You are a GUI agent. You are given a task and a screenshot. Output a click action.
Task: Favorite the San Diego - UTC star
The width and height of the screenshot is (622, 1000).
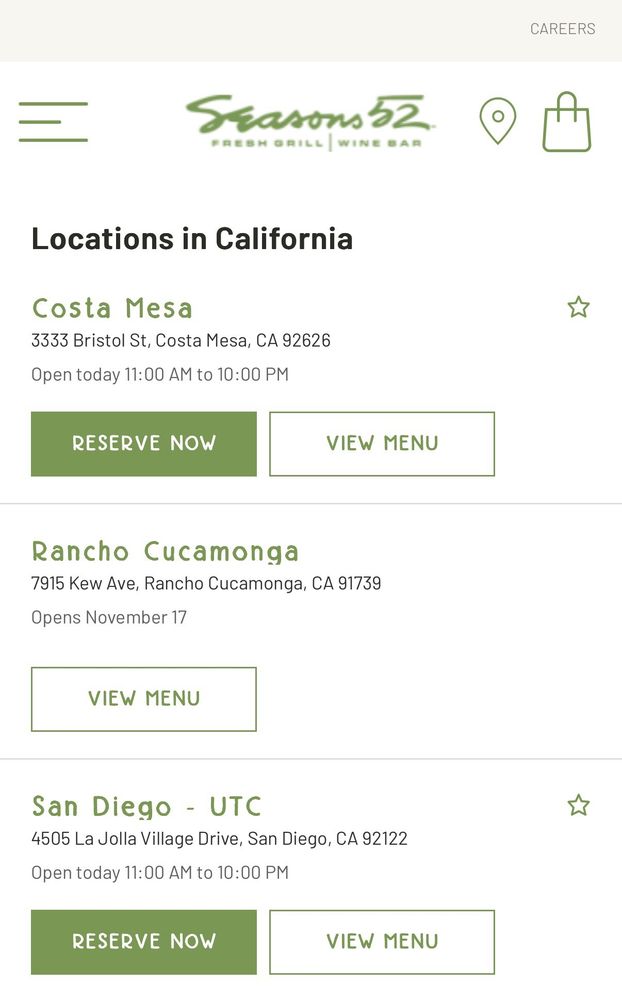(578, 805)
